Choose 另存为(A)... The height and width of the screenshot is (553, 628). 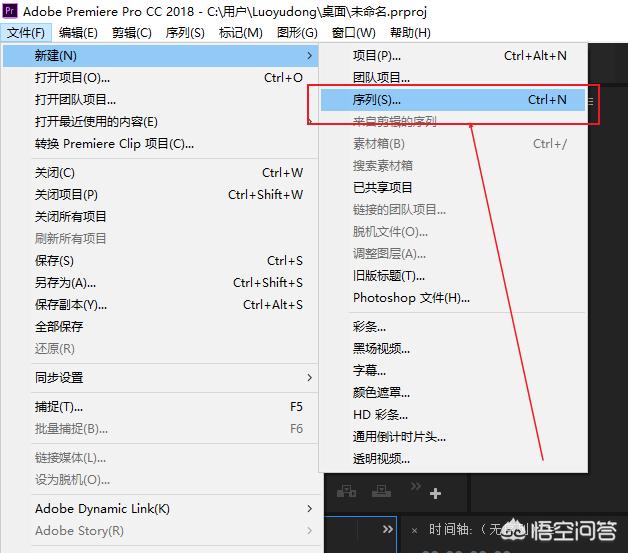click(x=161, y=283)
